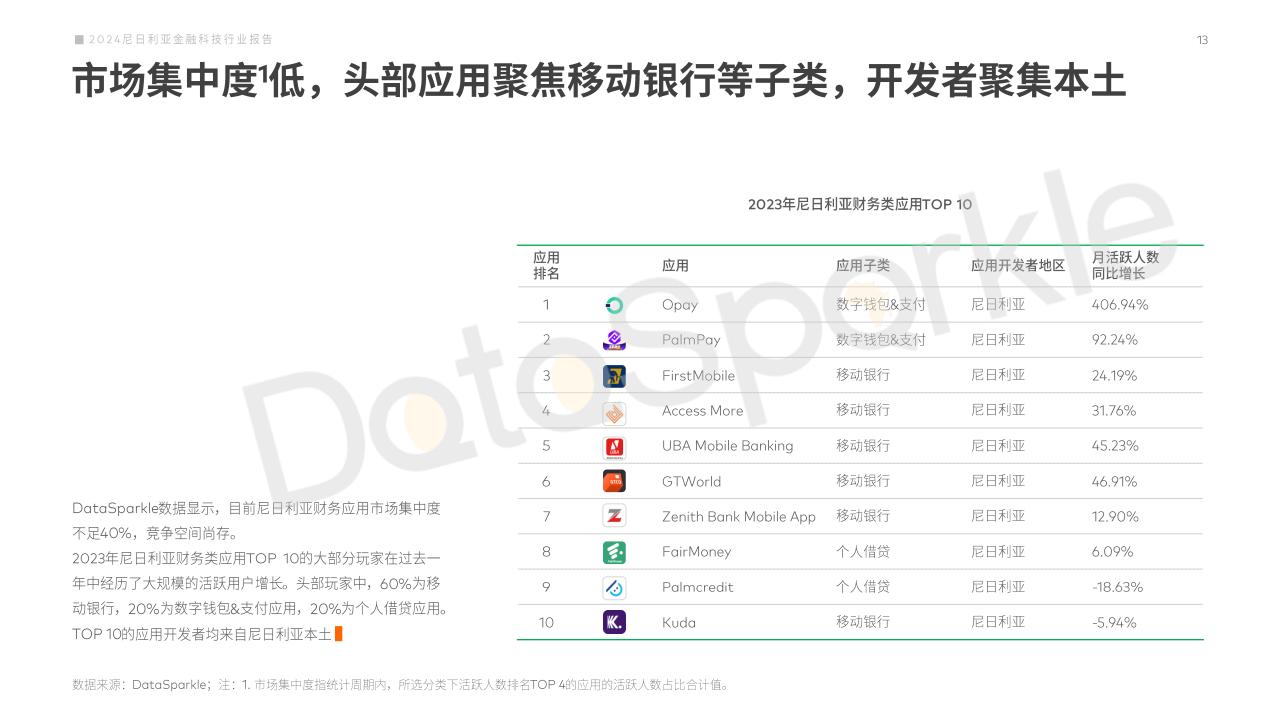1280x720 pixels.
Task: Click the 24.19% growth value
Action: 1114,376
